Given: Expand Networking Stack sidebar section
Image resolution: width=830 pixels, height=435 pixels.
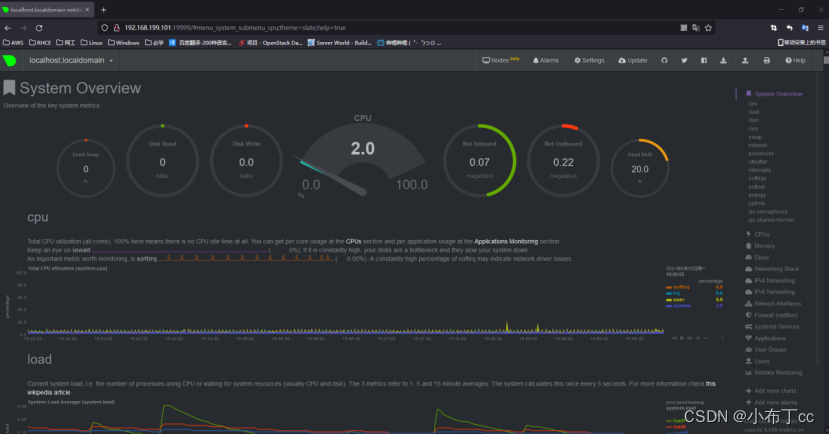Looking at the screenshot, I should [772, 269].
